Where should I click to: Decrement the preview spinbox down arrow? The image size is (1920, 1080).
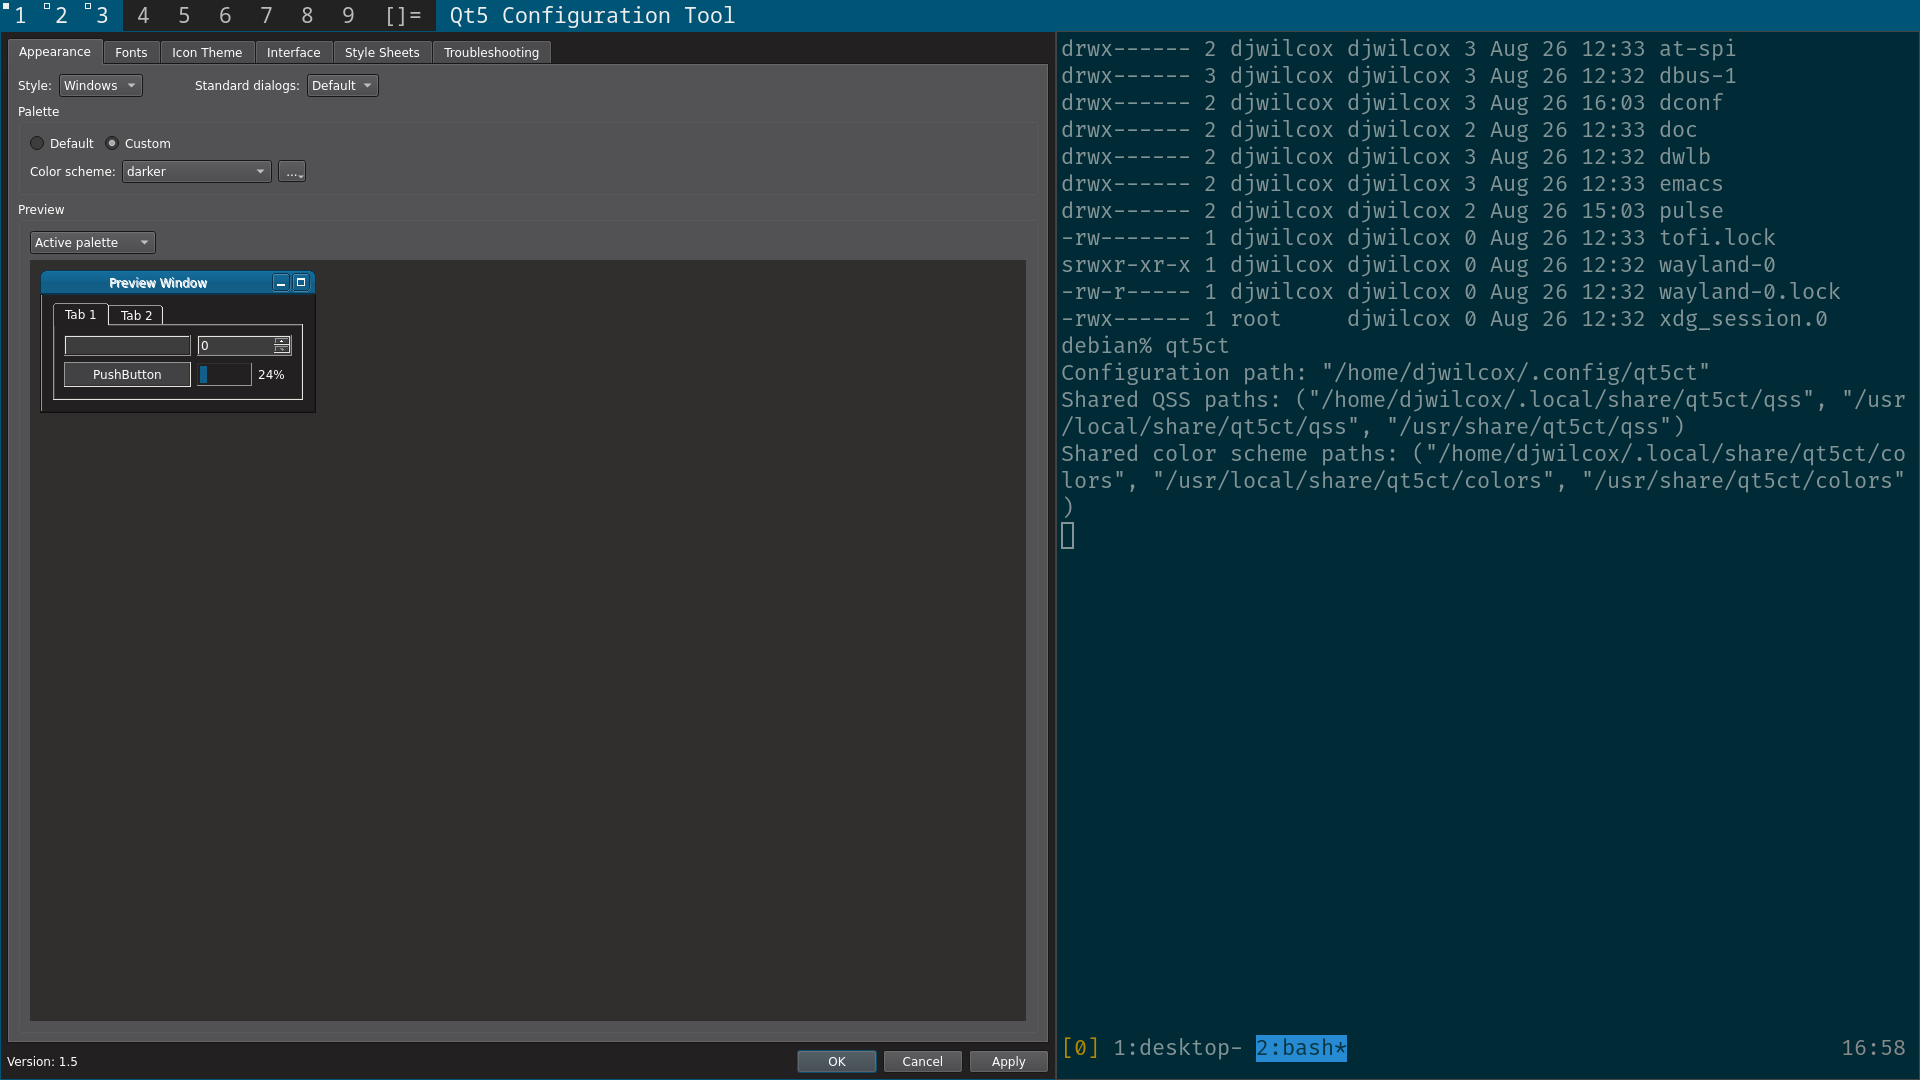(282, 350)
